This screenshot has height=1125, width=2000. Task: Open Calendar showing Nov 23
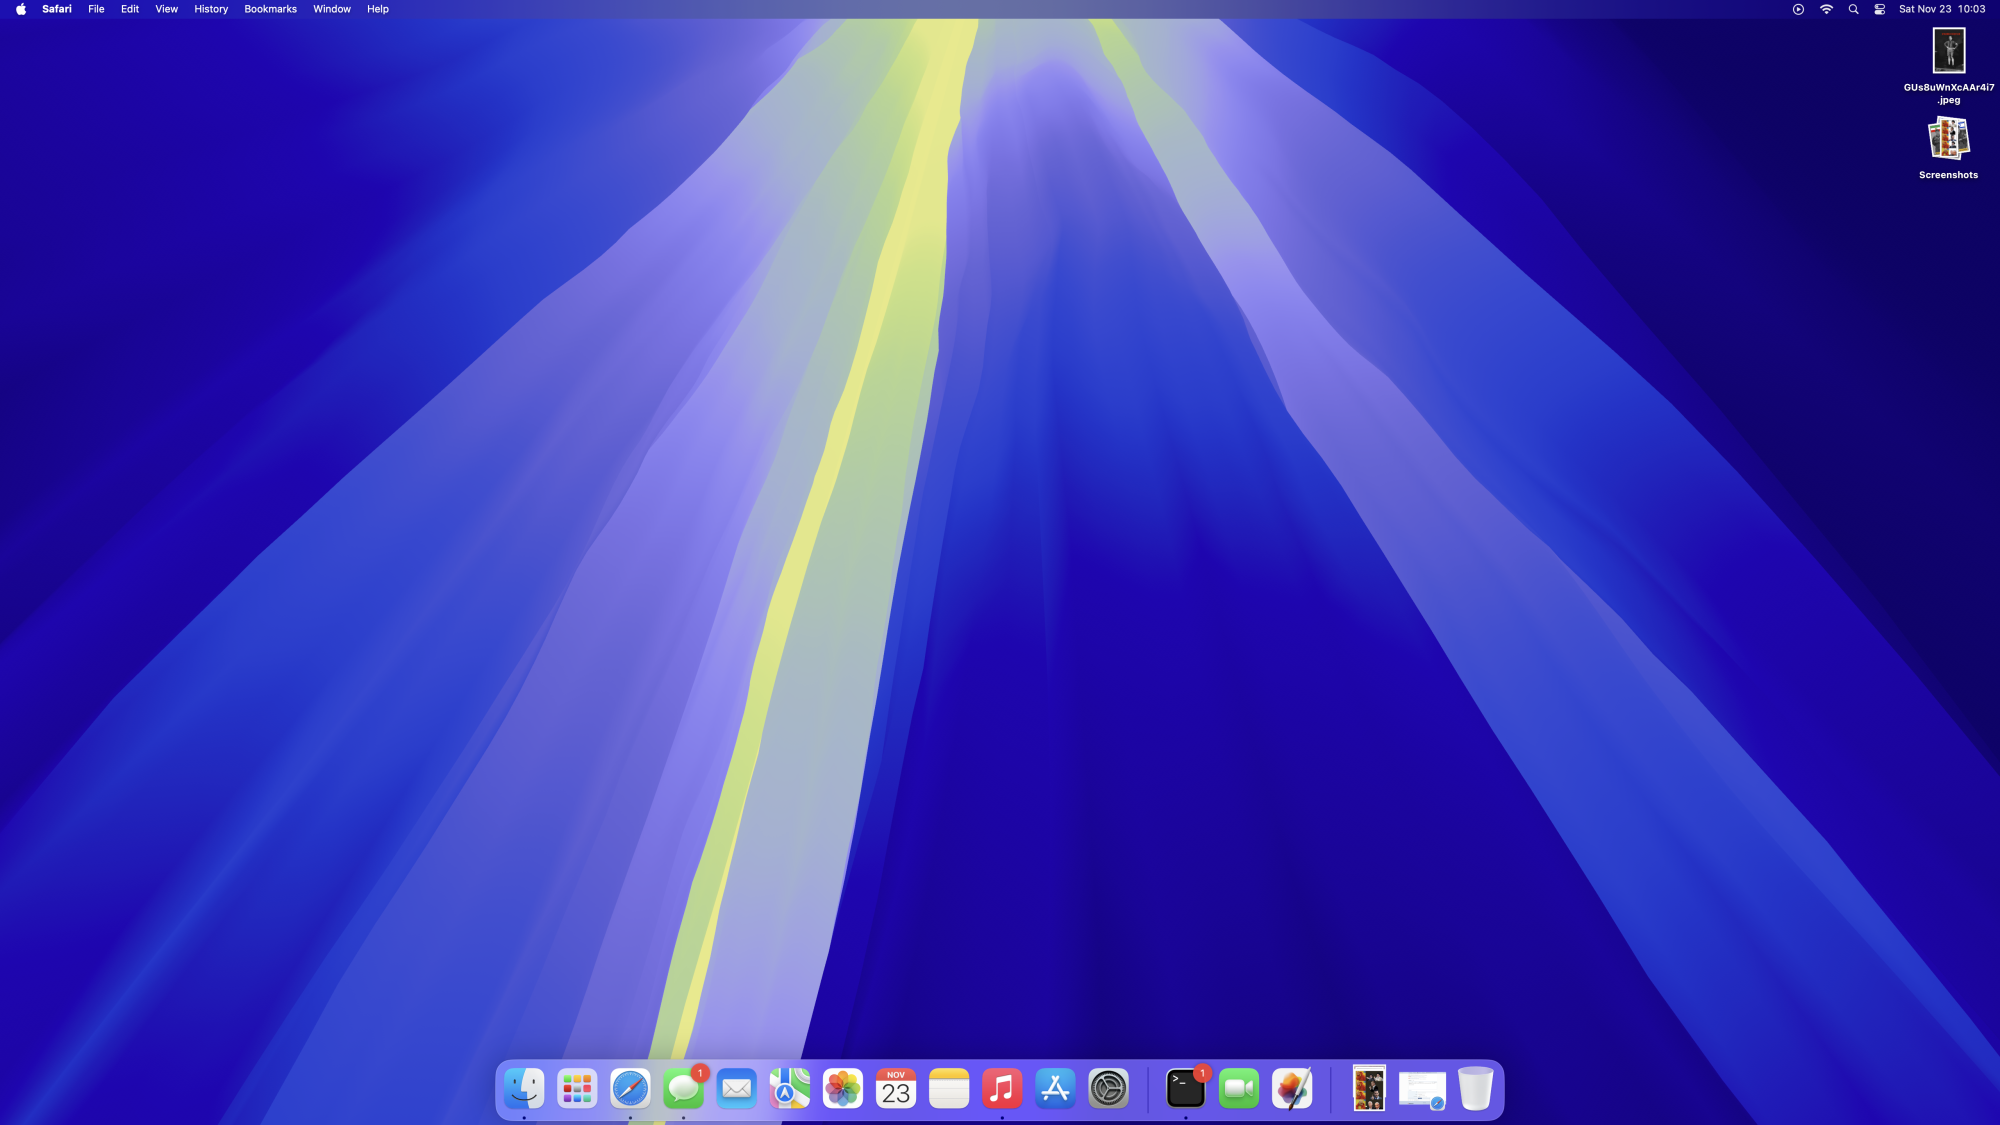tap(896, 1089)
